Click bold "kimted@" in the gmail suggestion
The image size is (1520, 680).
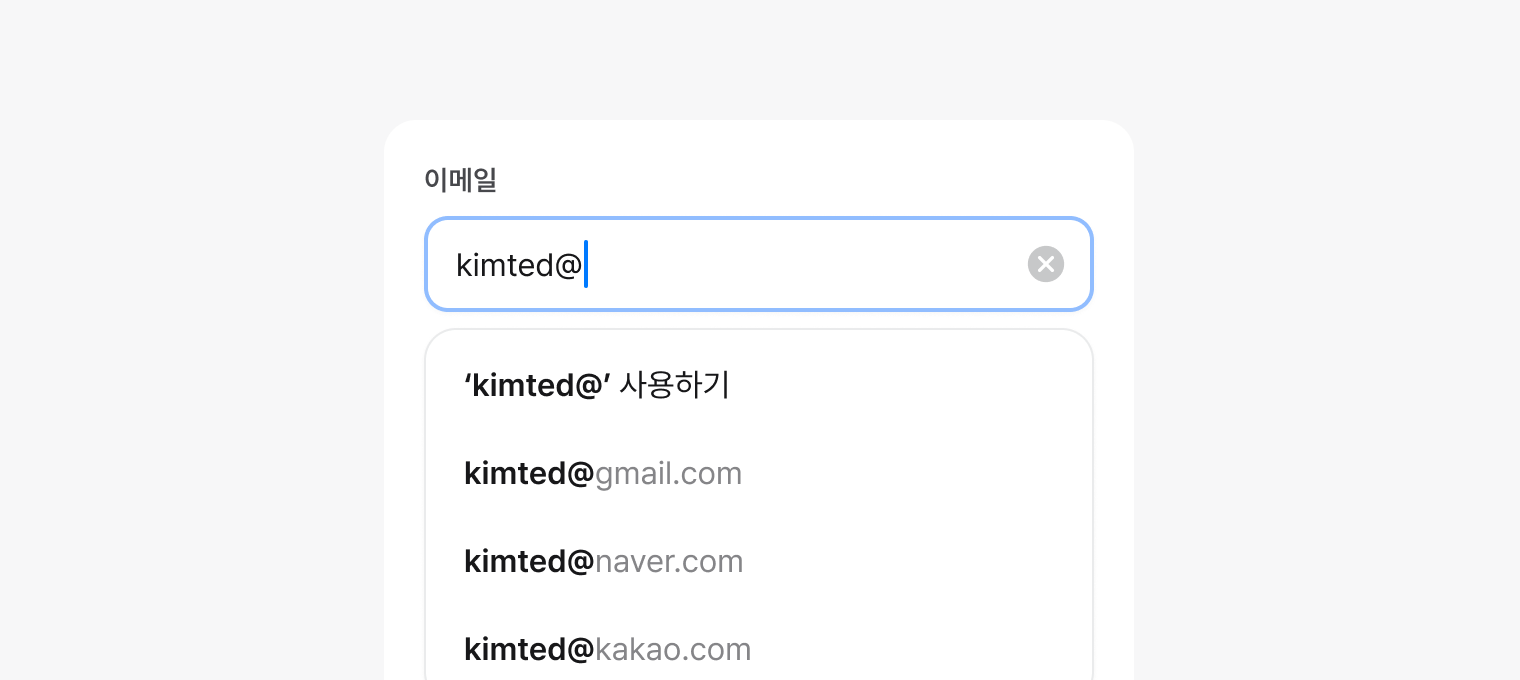529,474
